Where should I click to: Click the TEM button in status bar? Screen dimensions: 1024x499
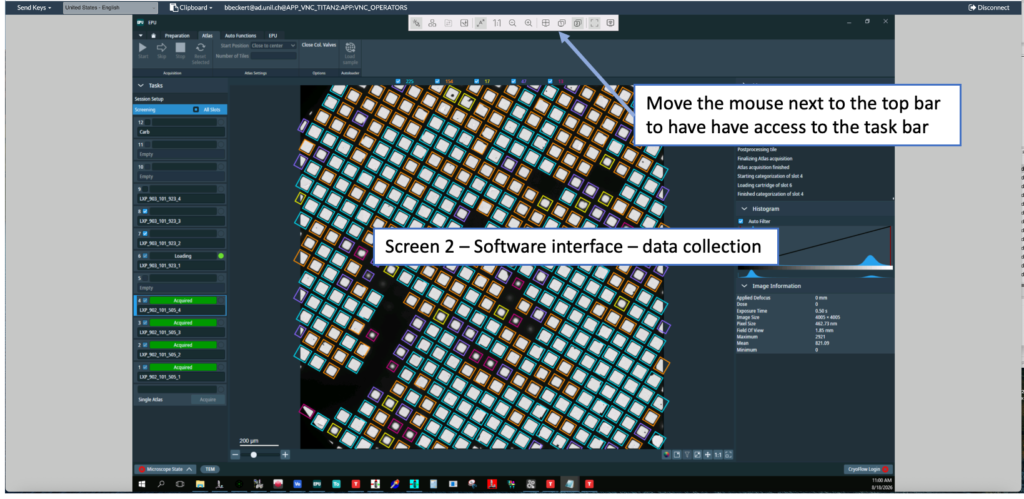pyautogui.click(x=210, y=469)
